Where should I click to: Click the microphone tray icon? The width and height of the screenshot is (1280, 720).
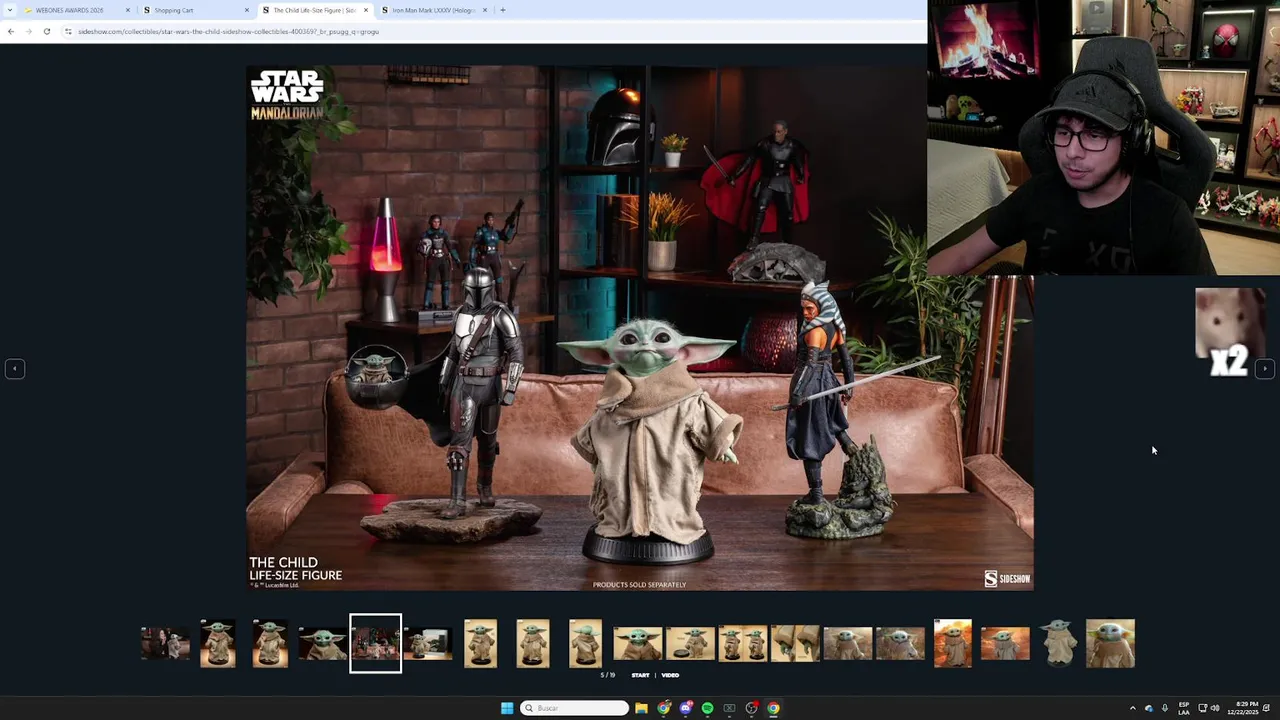point(1165,708)
